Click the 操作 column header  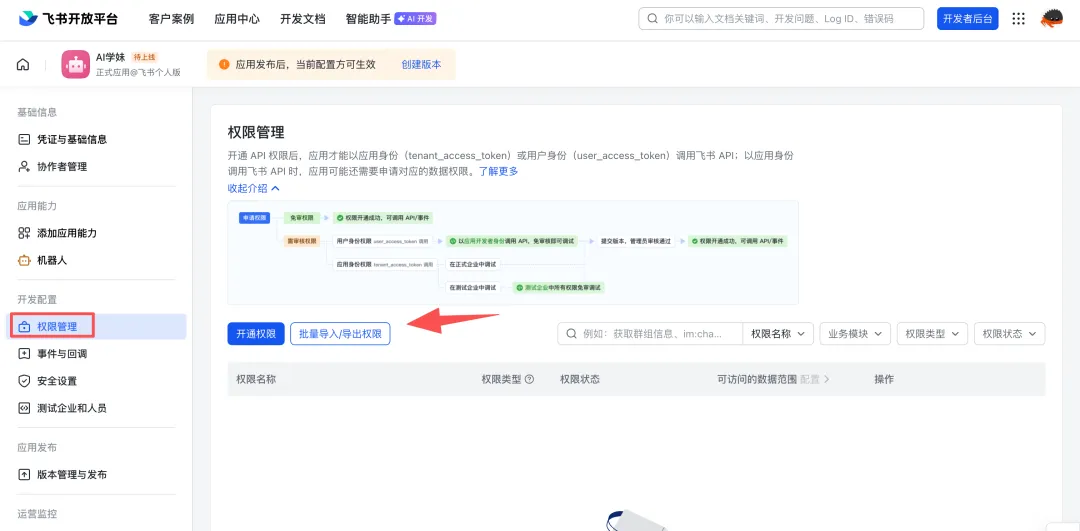coord(884,379)
